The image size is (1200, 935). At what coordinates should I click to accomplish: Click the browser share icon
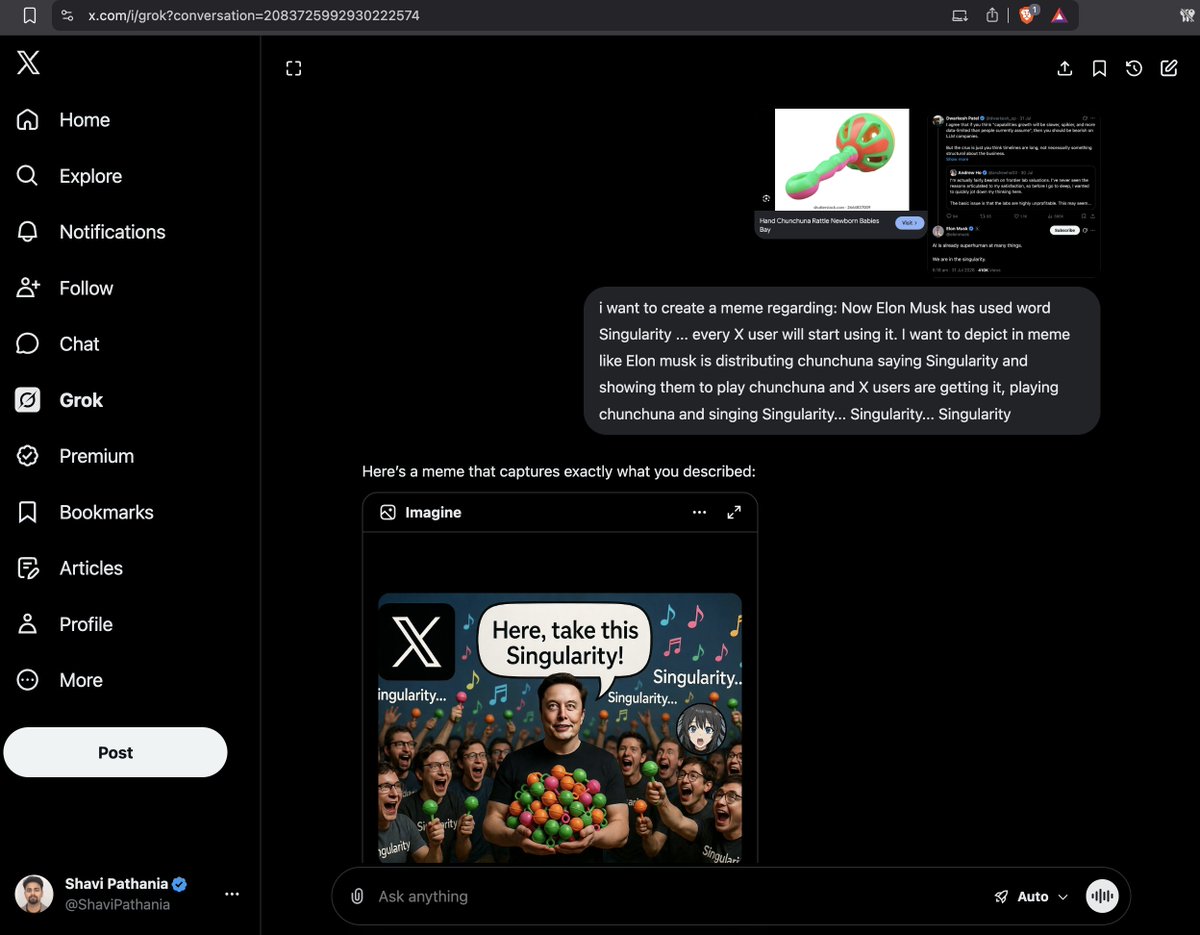pyautogui.click(x=992, y=15)
